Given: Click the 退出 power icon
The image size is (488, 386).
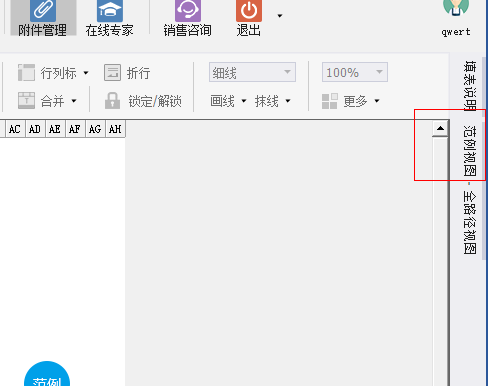Looking at the screenshot, I should pyautogui.click(x=249, y=11).
